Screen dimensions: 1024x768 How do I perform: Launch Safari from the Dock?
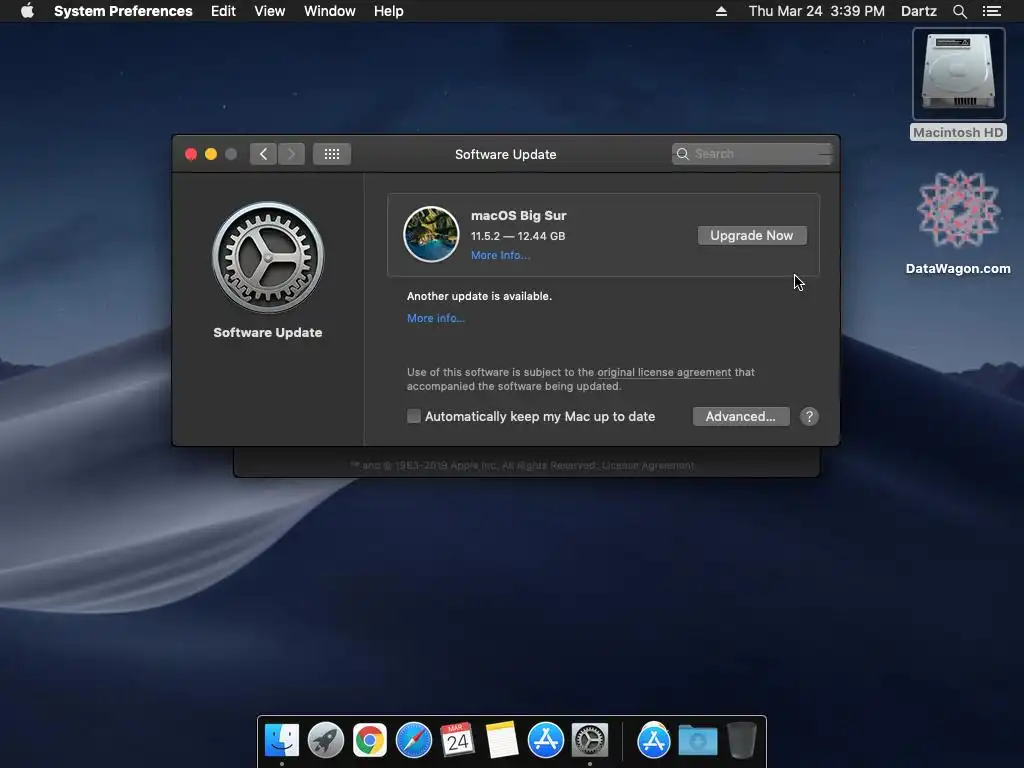413,741
